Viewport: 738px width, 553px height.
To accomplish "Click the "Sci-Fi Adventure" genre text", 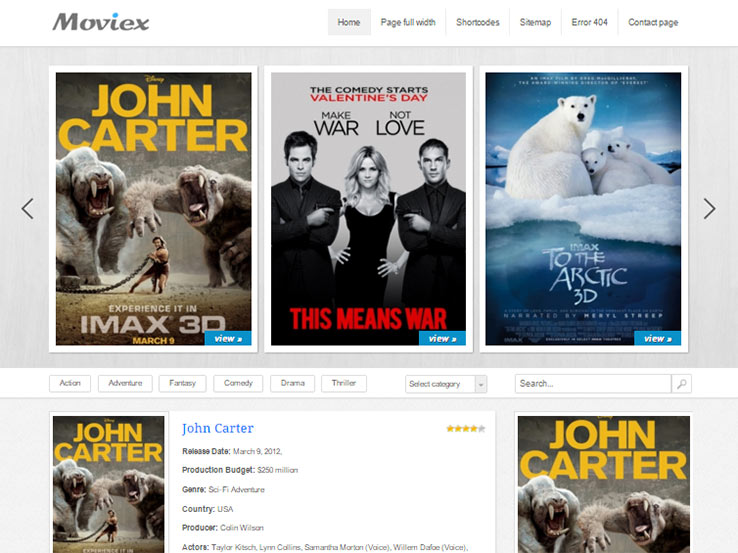I will click(x=236, y=489).
